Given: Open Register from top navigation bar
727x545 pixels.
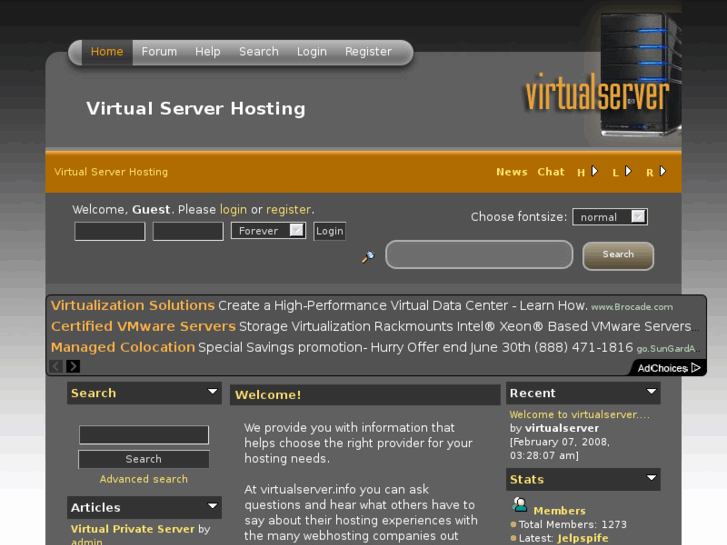Looking at the screenshot, I should coord(368,52).
